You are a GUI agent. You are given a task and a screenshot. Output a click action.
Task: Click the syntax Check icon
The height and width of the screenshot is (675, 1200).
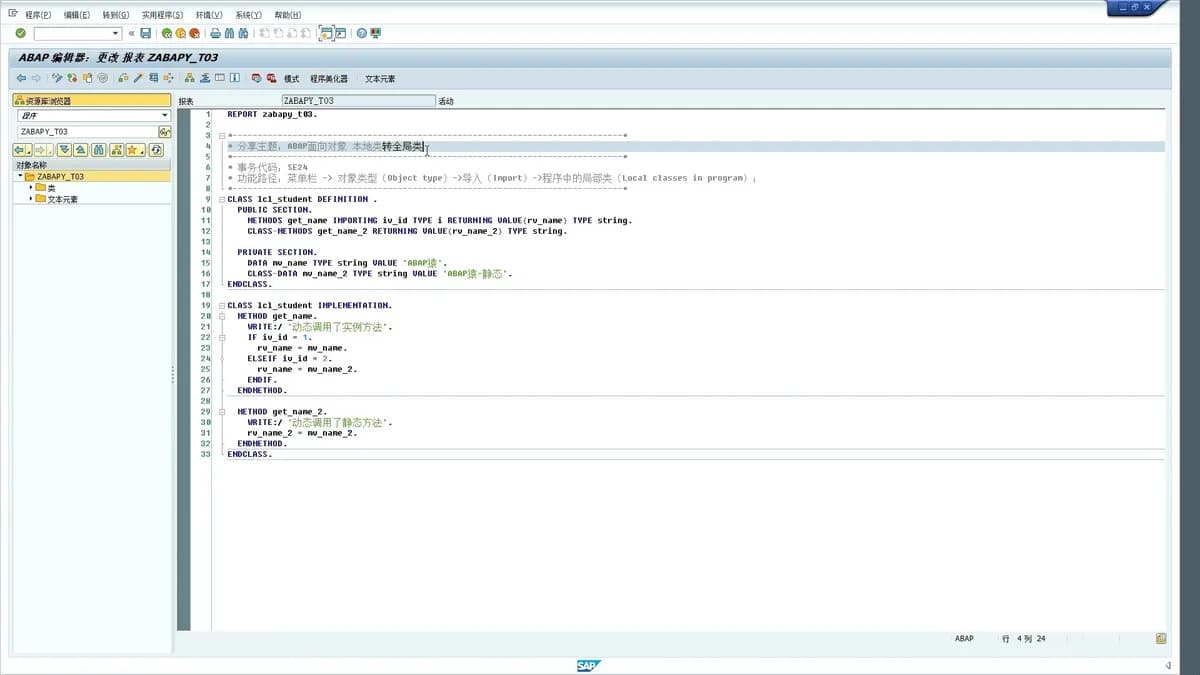[x=123, y=78]
